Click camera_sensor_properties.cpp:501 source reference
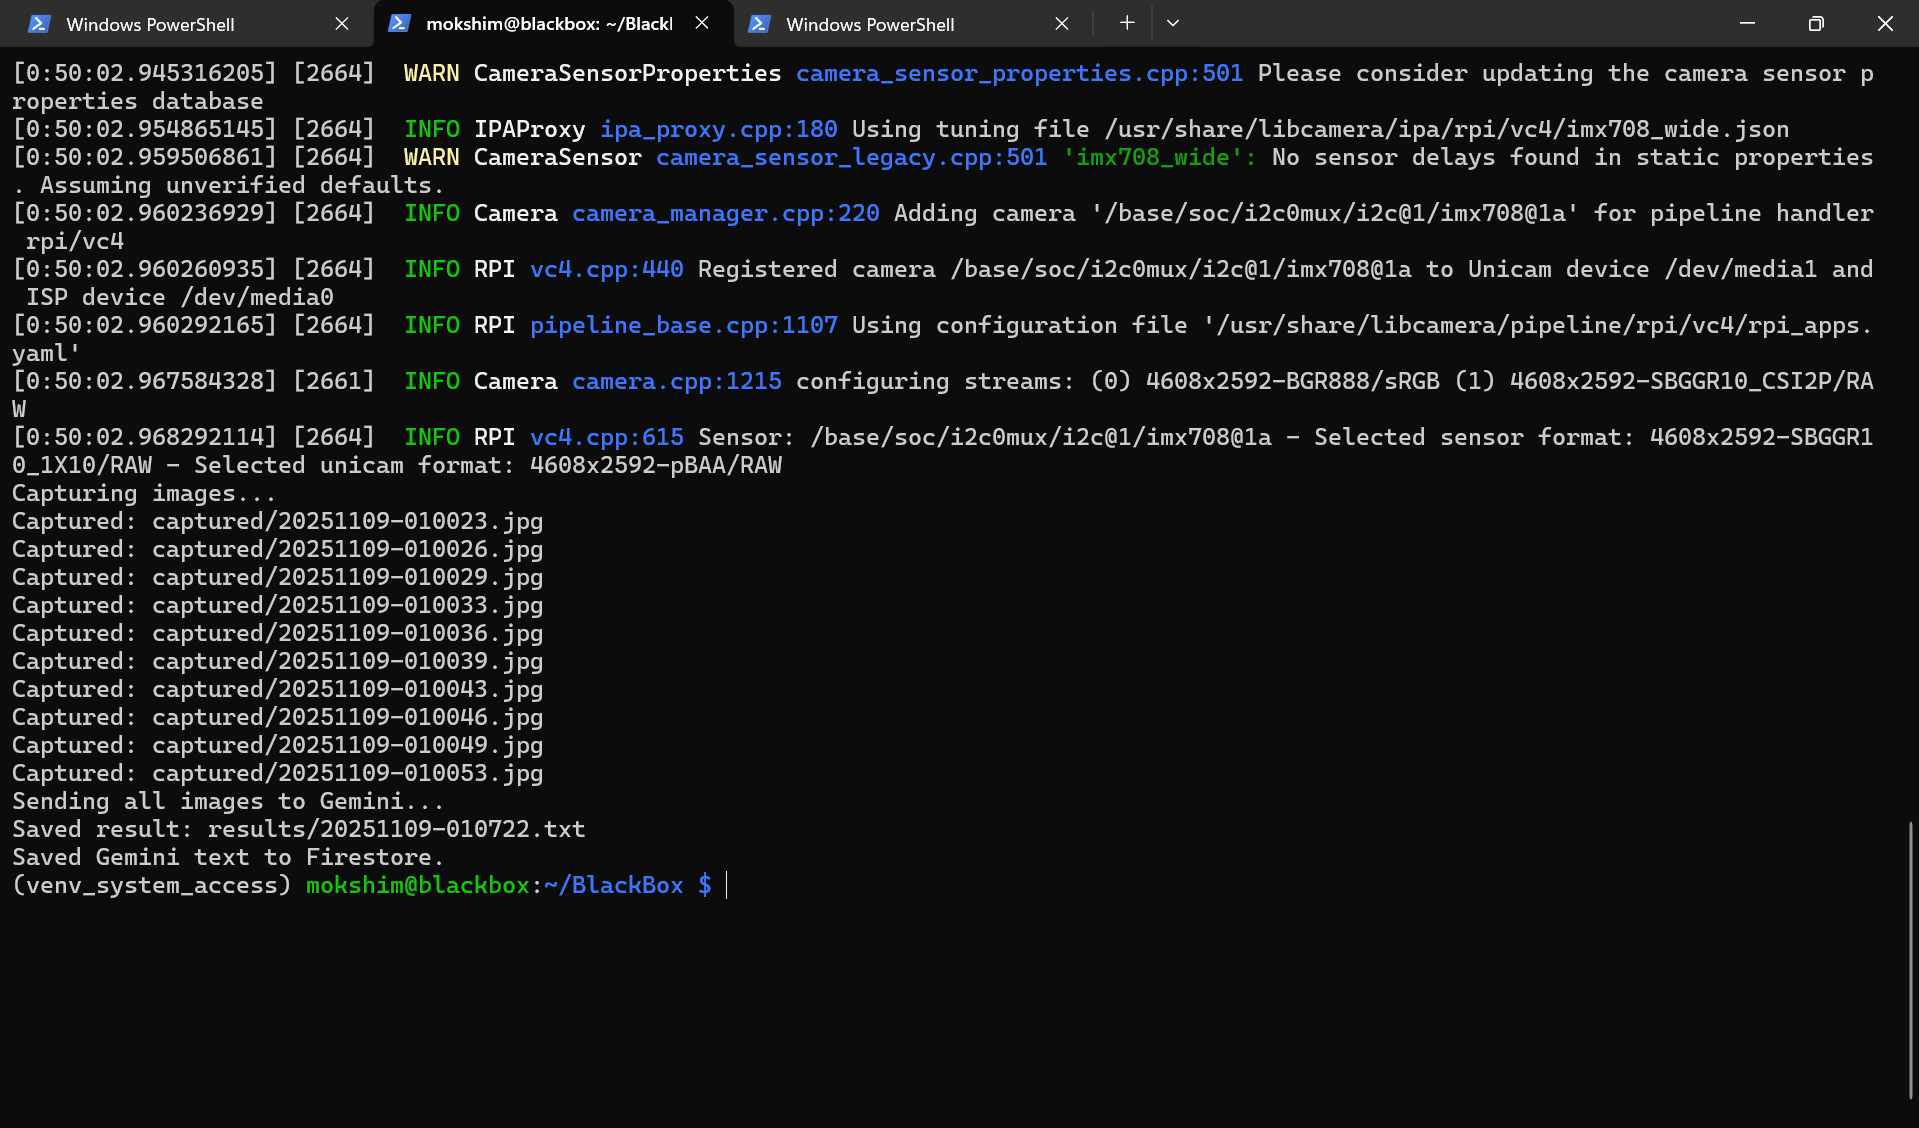Viewport: 1919px width, 1128px height. pos(1019,73)
